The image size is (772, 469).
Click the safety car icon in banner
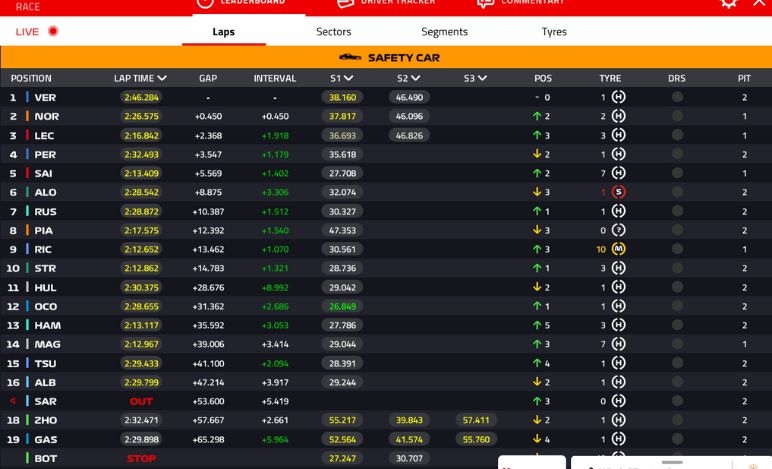(350, 58)
